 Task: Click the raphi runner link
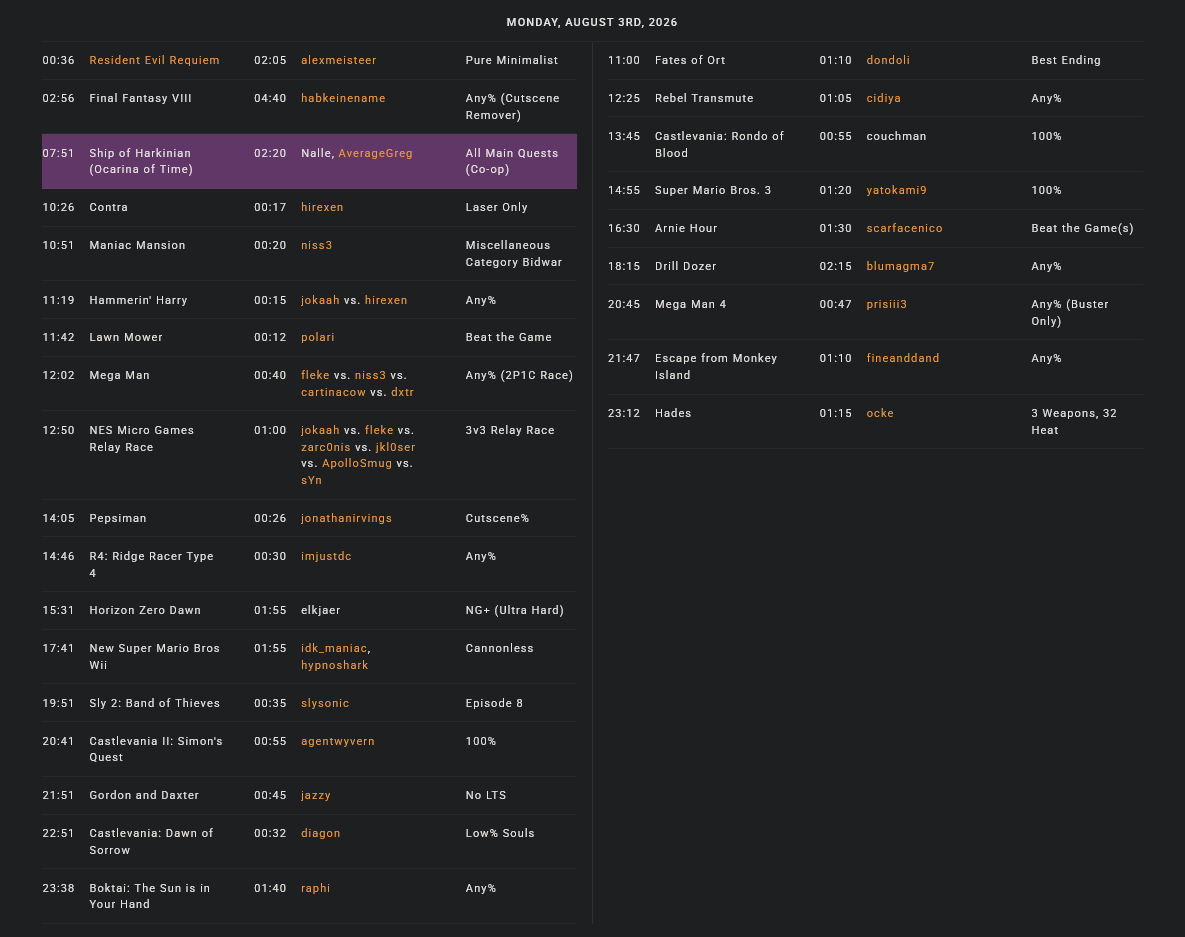point(315,889)
